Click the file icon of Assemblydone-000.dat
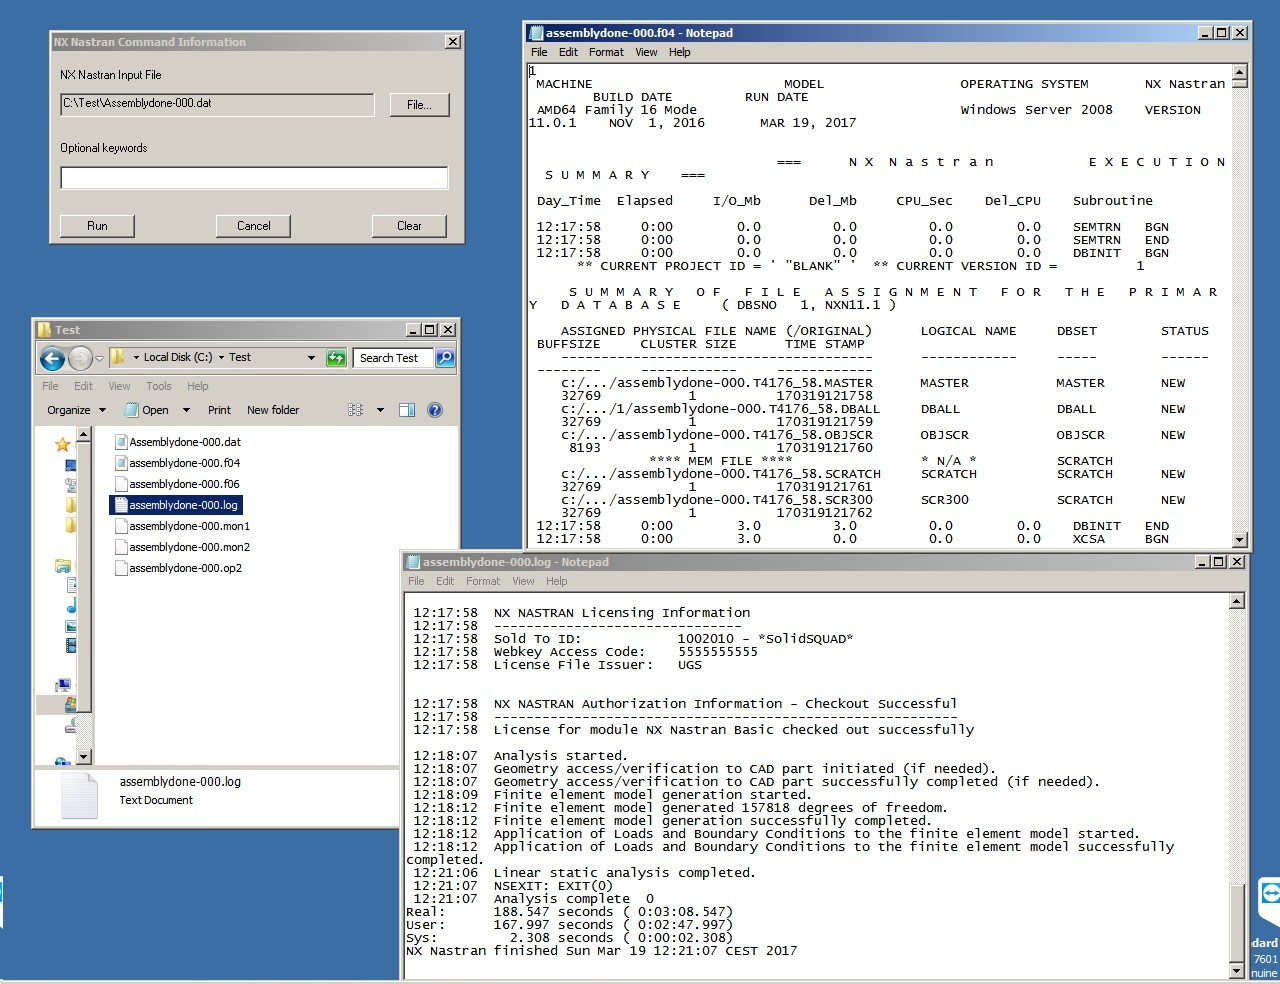 coord(121,442)
